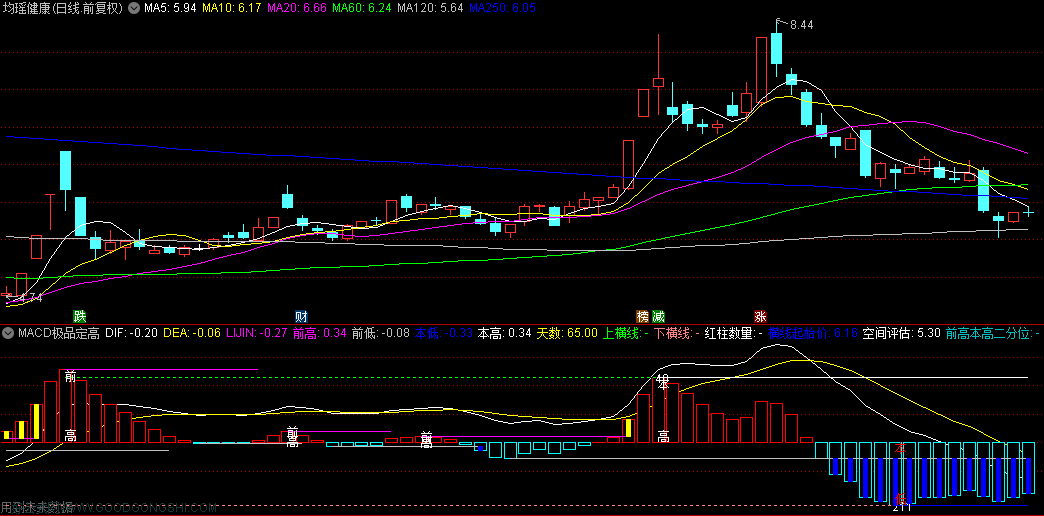The image size is (1044, 516).
Task: Click the 天数: 65.00 value
Action: 567,332
